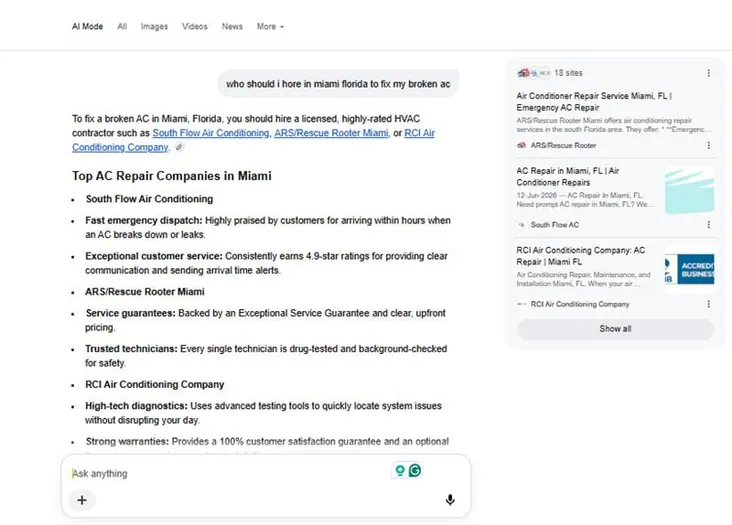This screenshot has width=732, height=525.
Task: Click the High-tech diagnostics bullet text
Action: 263,413
